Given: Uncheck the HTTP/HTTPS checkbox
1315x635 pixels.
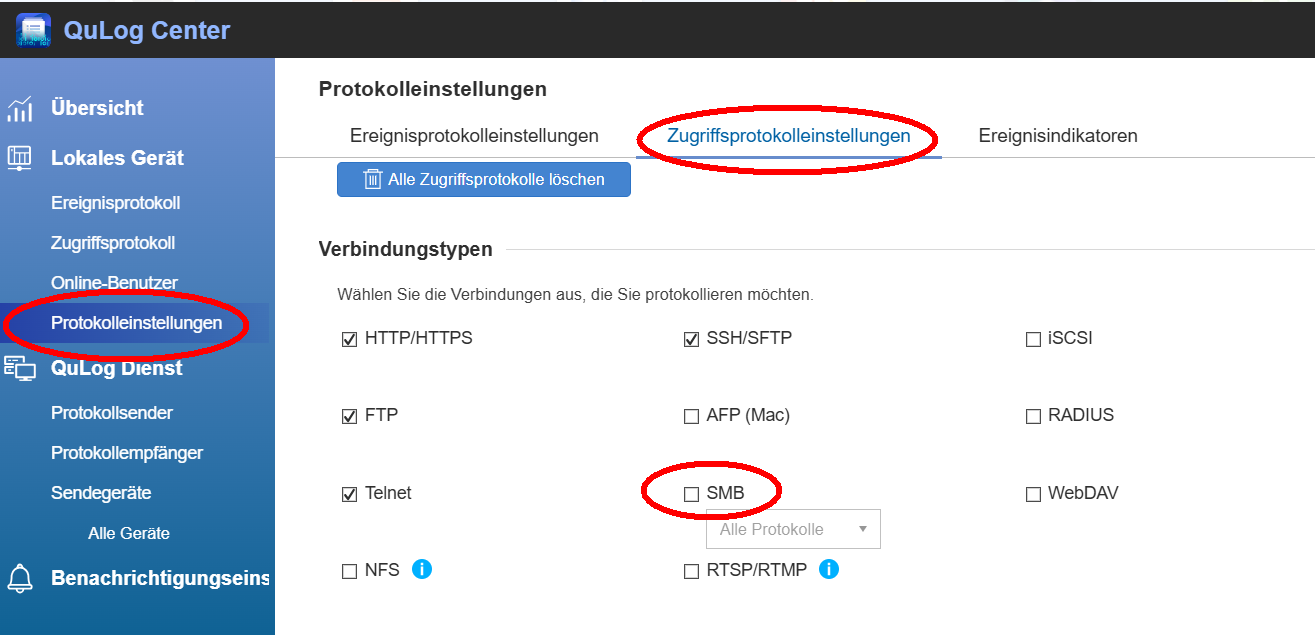Looking at the screenshot, I should point(349,339).
